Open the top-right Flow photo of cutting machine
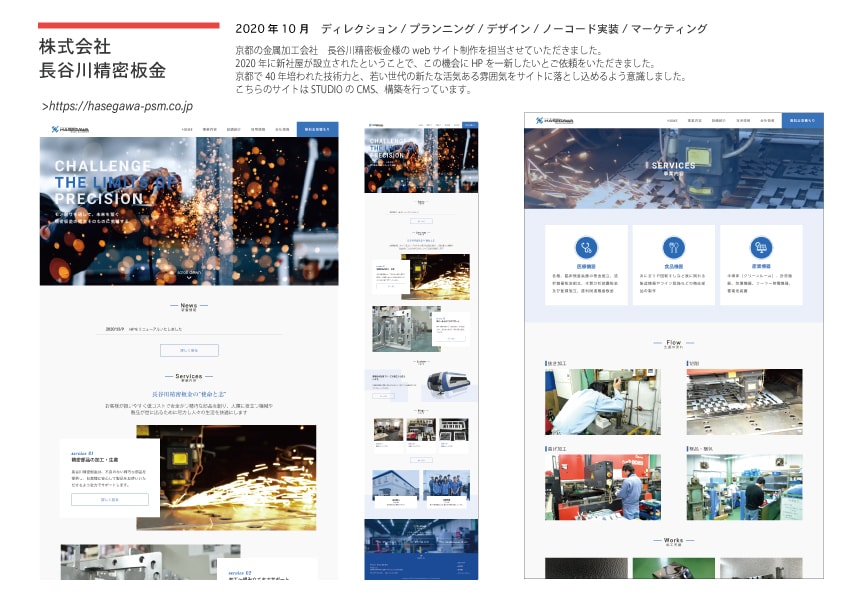This screenshot has height=595, width=842. tap(744, 402)
